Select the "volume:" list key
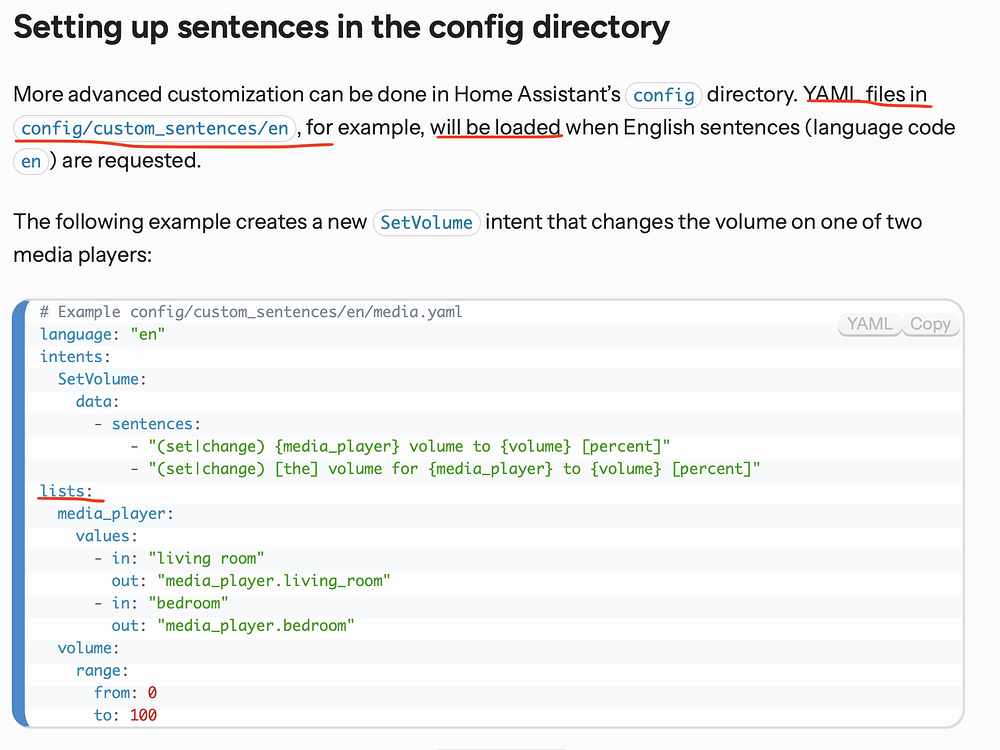The image size is (1000, 750). click(86, 647)
